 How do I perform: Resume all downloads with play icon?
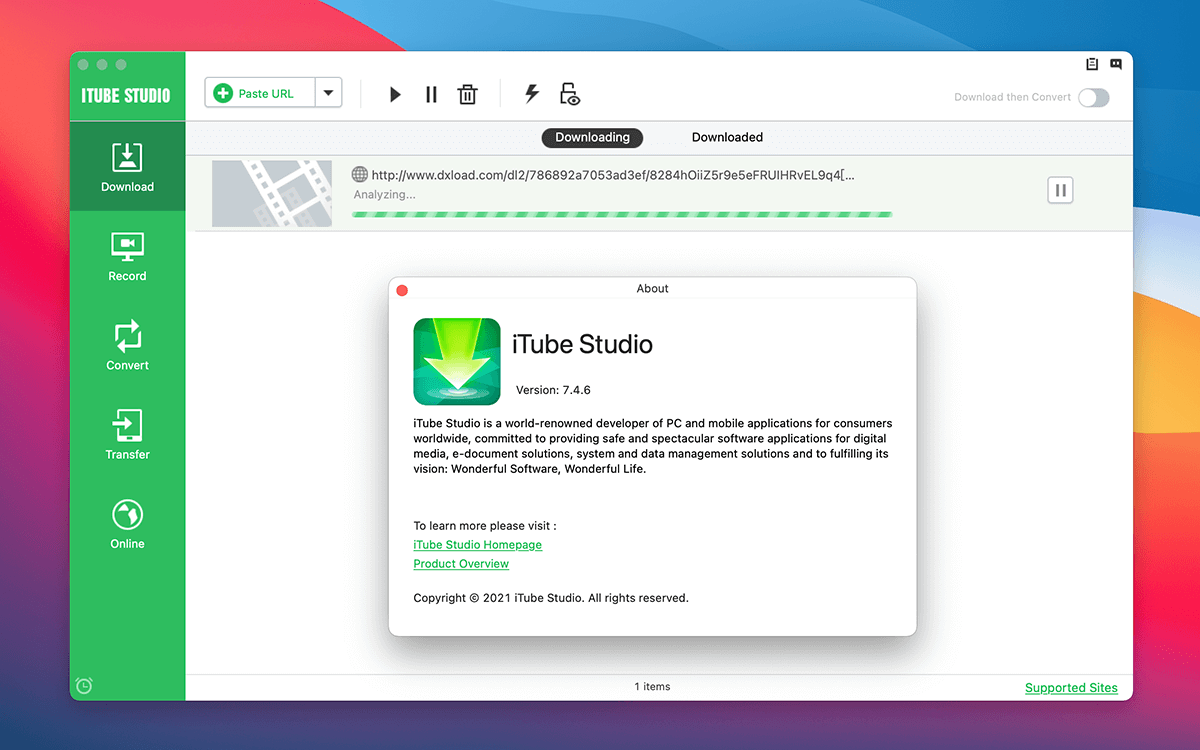click(395, 94)
